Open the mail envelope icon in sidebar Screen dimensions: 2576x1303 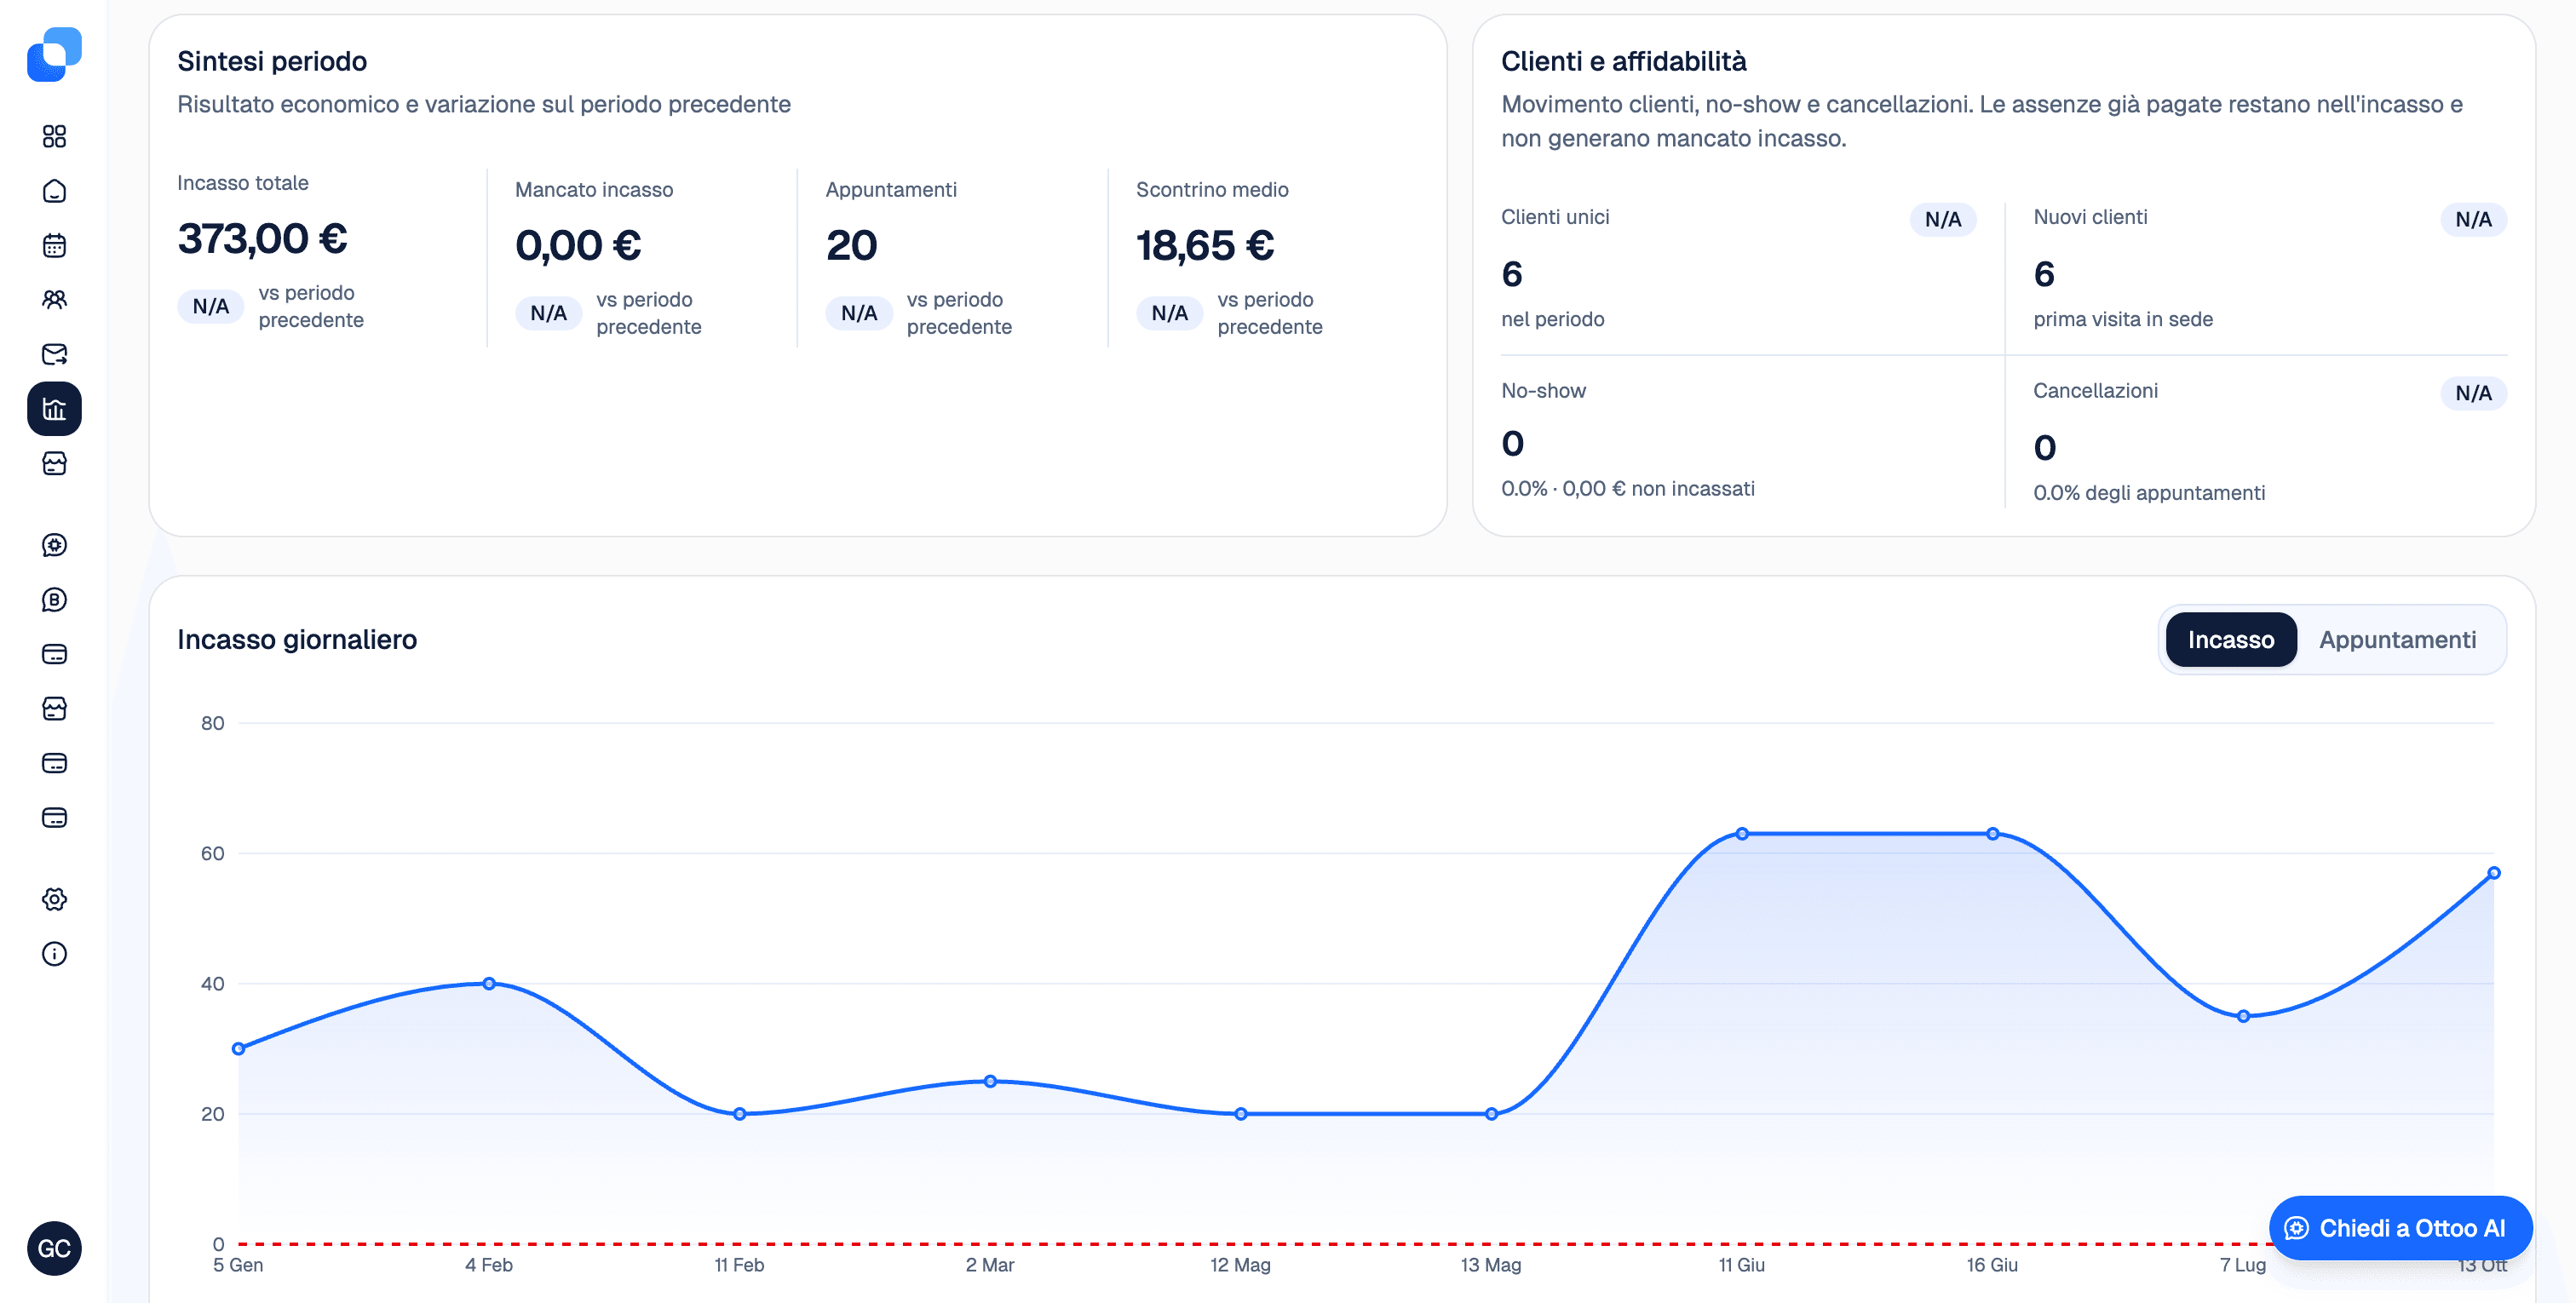click(54, 354)
